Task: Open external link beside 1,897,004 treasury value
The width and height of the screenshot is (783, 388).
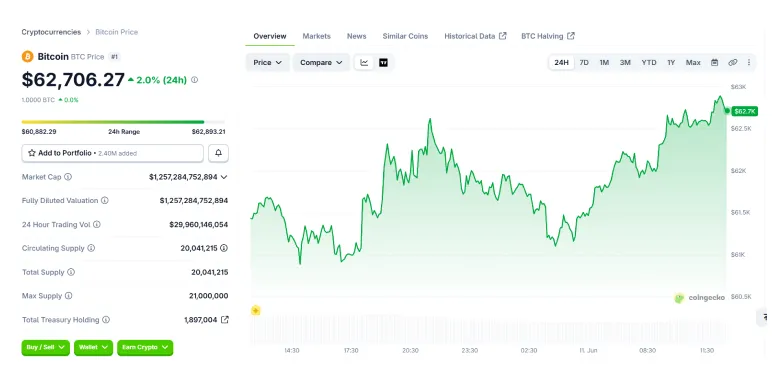Action: tap(225, 320)
